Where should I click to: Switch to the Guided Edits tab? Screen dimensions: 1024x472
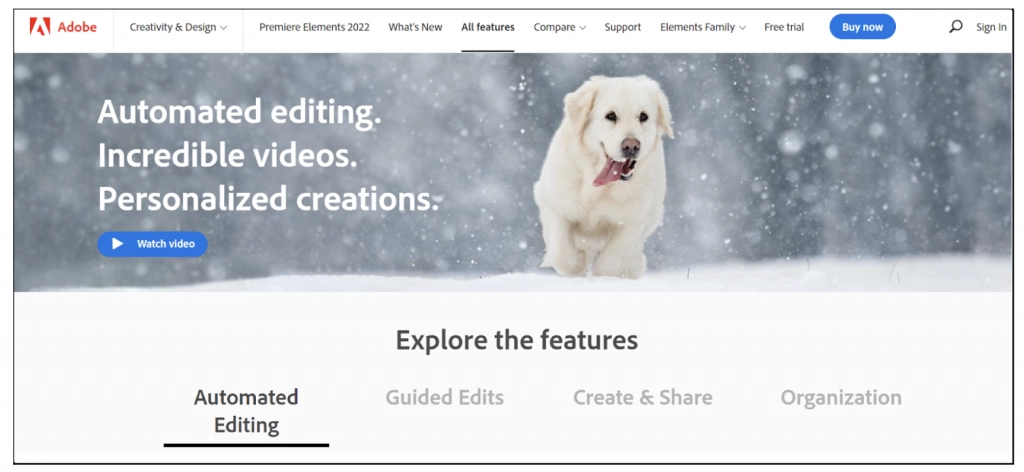(x=445, y=397)
